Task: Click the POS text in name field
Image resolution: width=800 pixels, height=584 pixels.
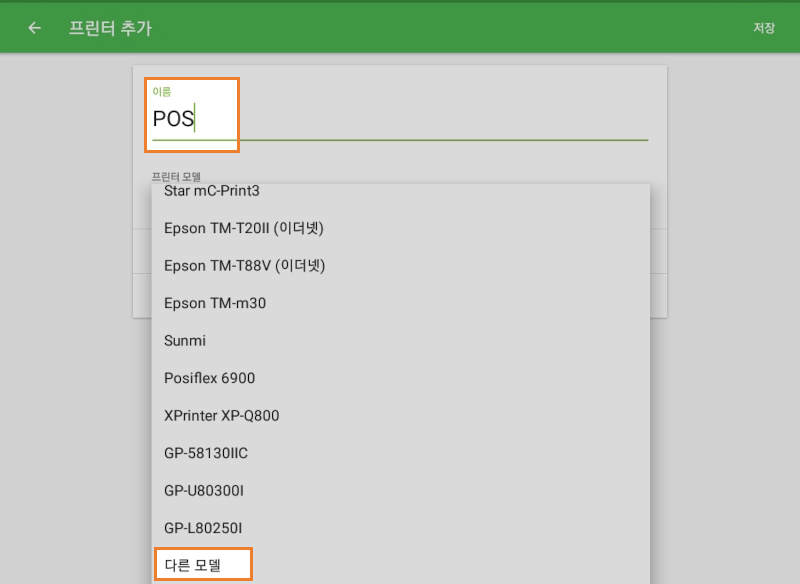Action: 173,119
